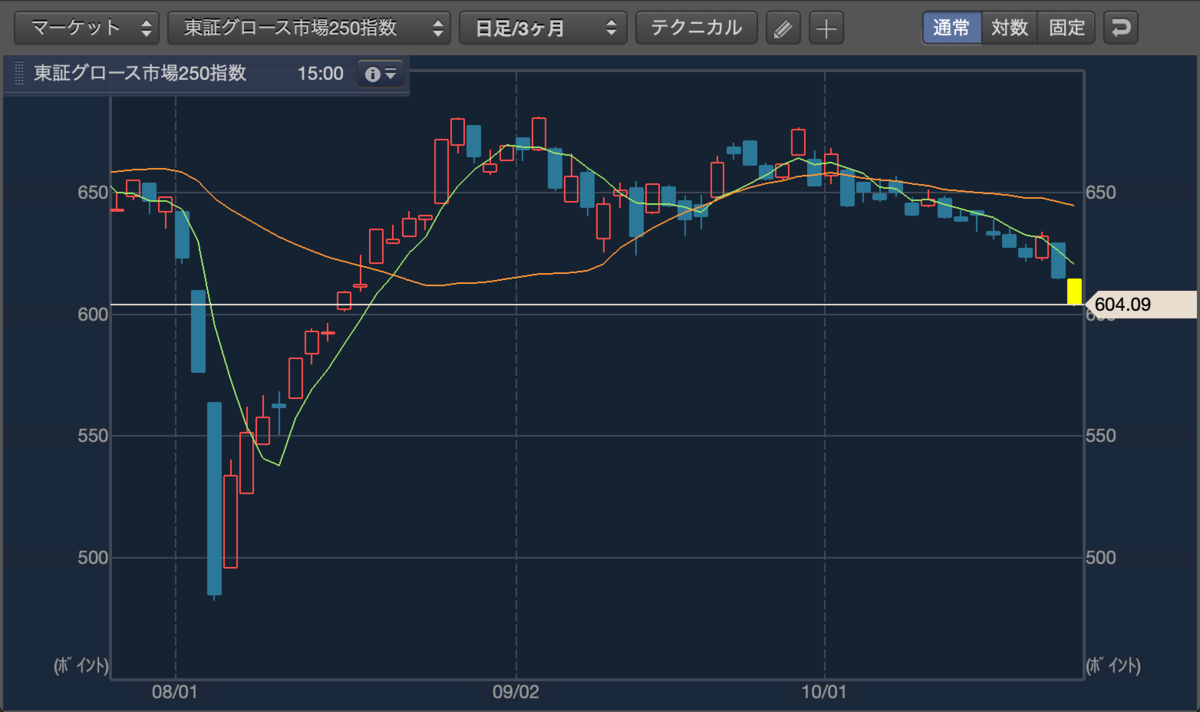Grab the panel drag handle beside the title
Viewport: 1200px width, 712px height.
[18, 74]
